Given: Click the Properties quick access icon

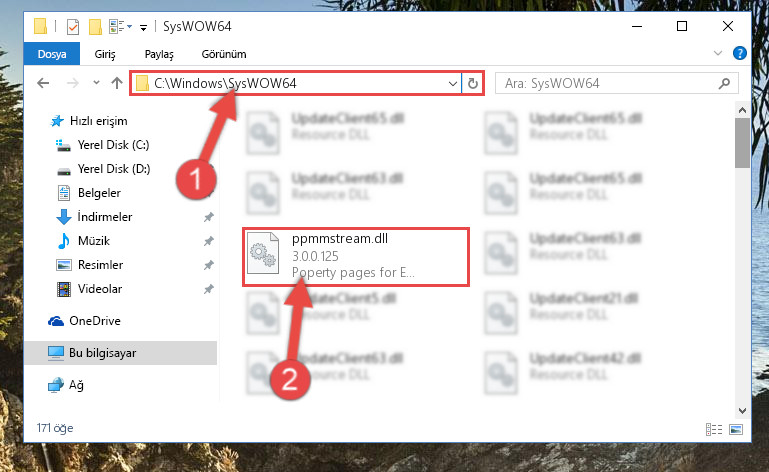Looking at the screenshot, I should click(73, 26).
